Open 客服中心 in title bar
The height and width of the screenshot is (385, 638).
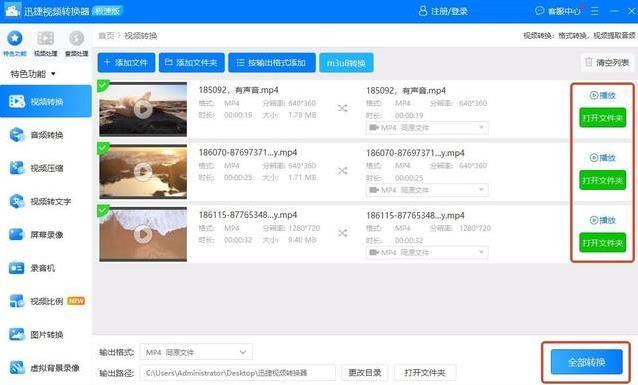tap(558, 11)
